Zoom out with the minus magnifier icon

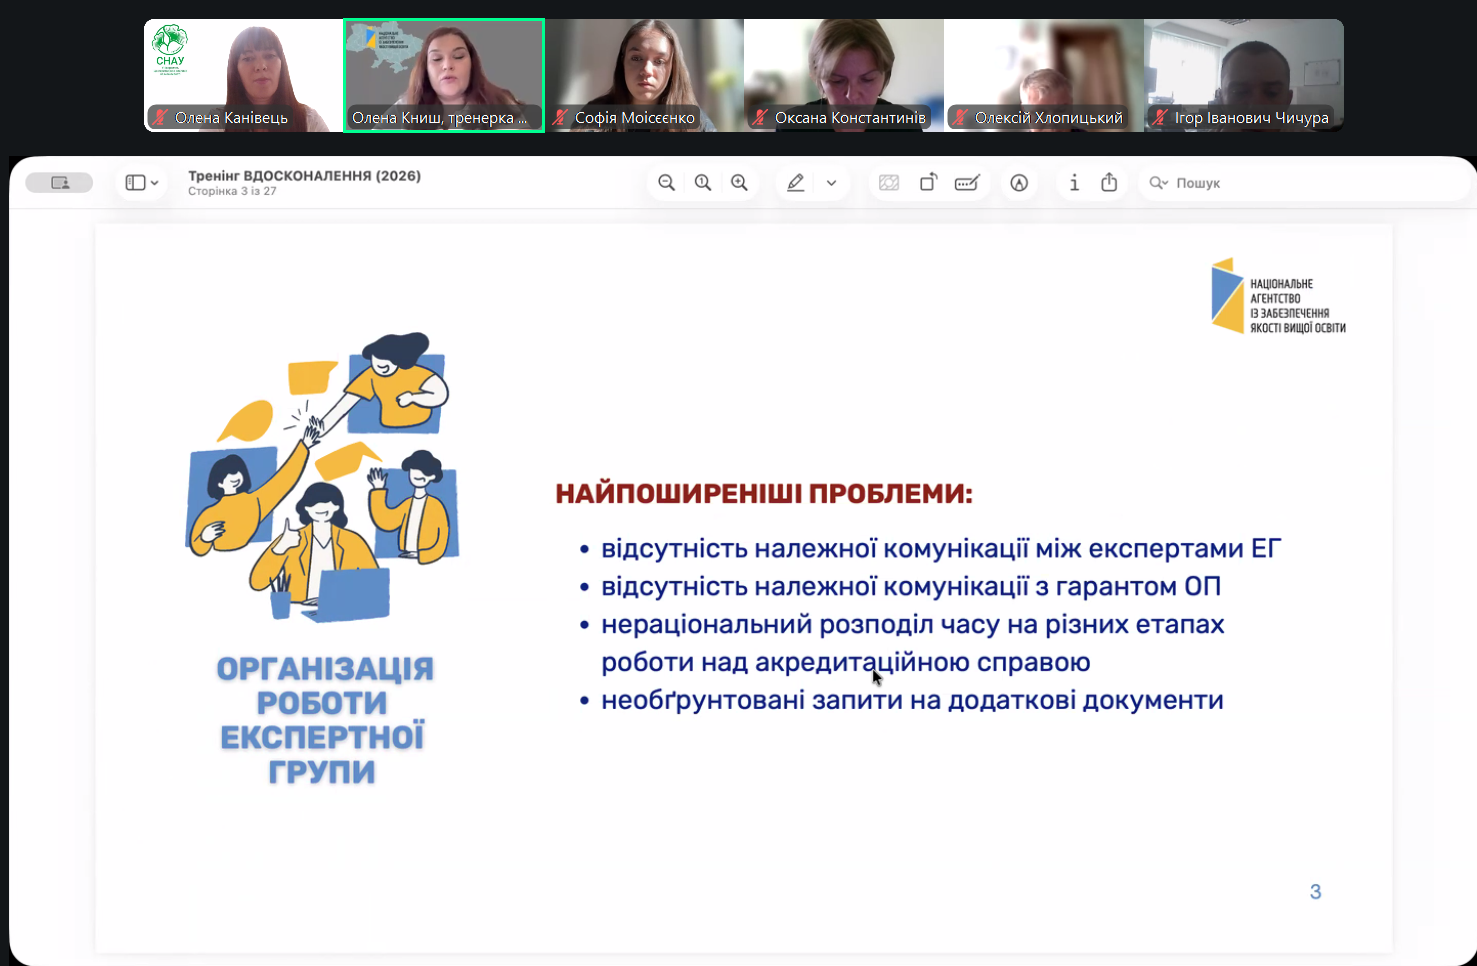[x=666, y=183]
